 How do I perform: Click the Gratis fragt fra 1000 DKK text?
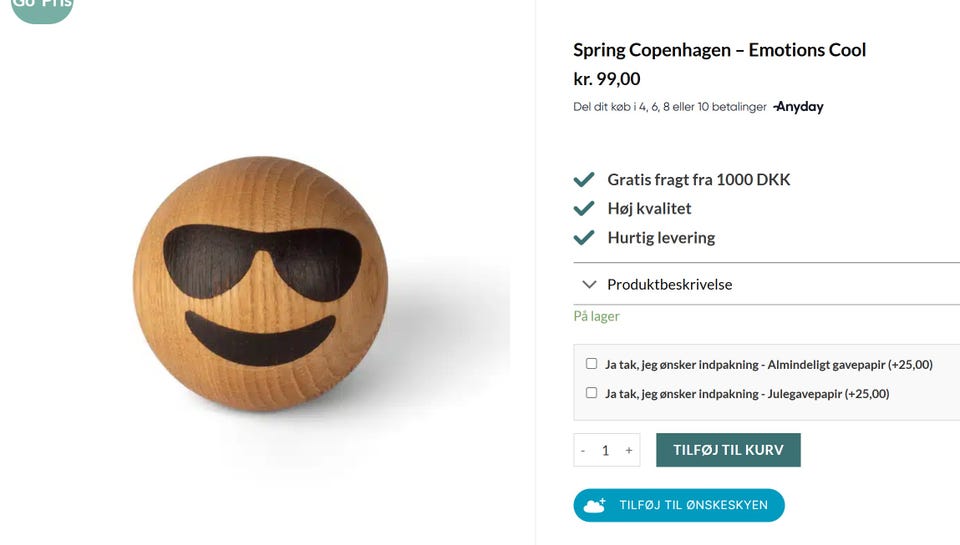(x=698, y=180)
